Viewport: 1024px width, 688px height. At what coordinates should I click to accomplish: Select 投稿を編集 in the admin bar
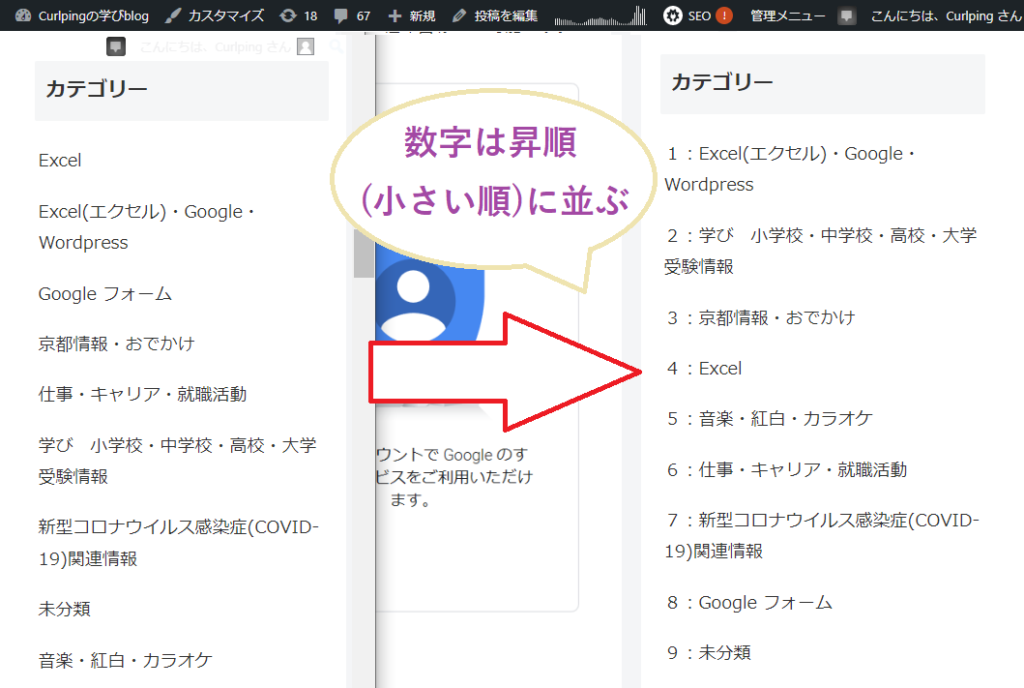tap(495, 15)
